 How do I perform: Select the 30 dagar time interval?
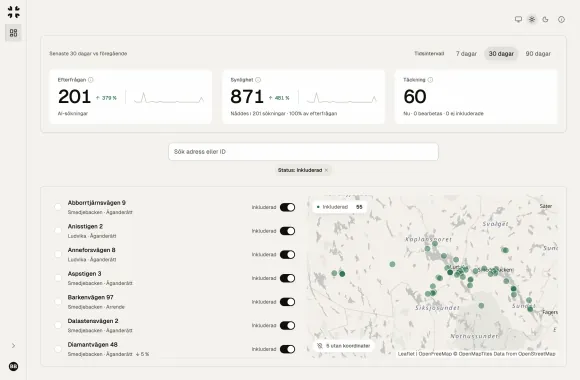(x=501, y=54)
